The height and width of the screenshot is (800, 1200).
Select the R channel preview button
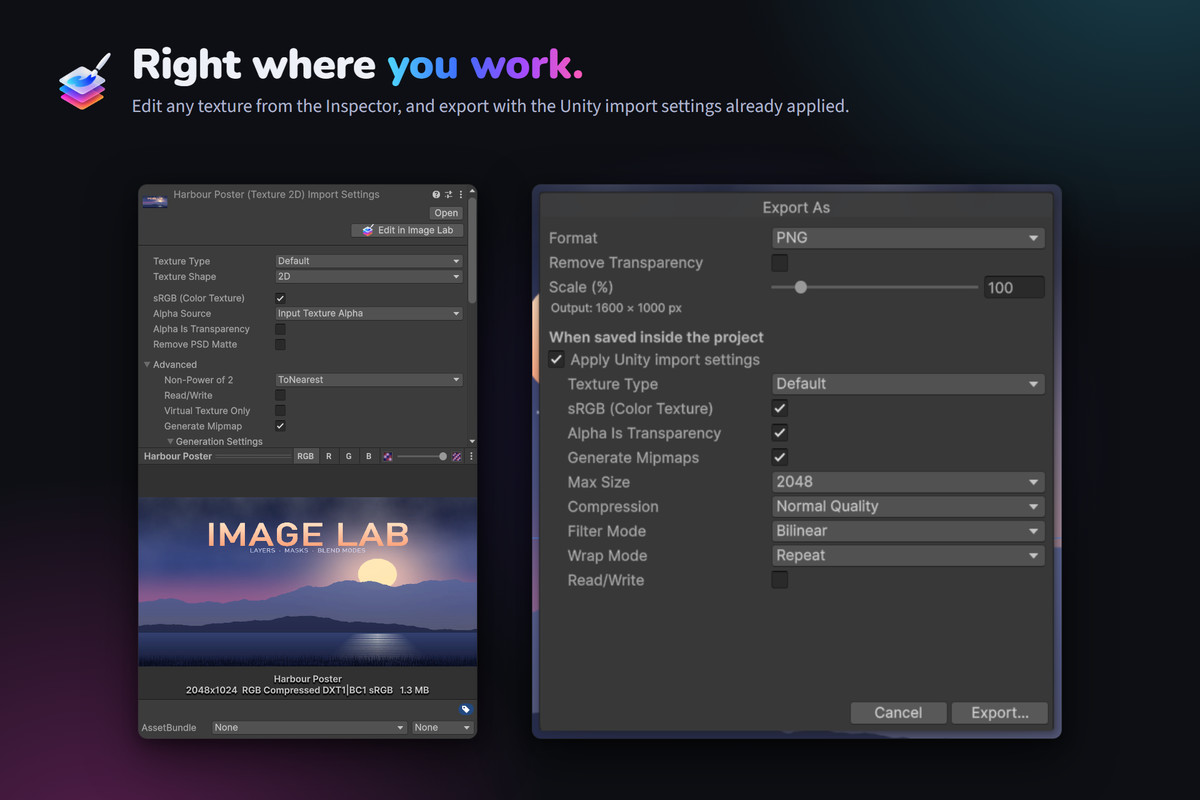[329, 456]
